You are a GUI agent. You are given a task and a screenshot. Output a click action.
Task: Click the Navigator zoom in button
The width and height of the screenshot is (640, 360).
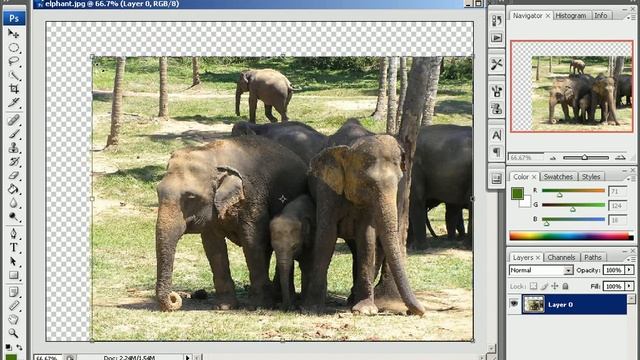[620, 158]
